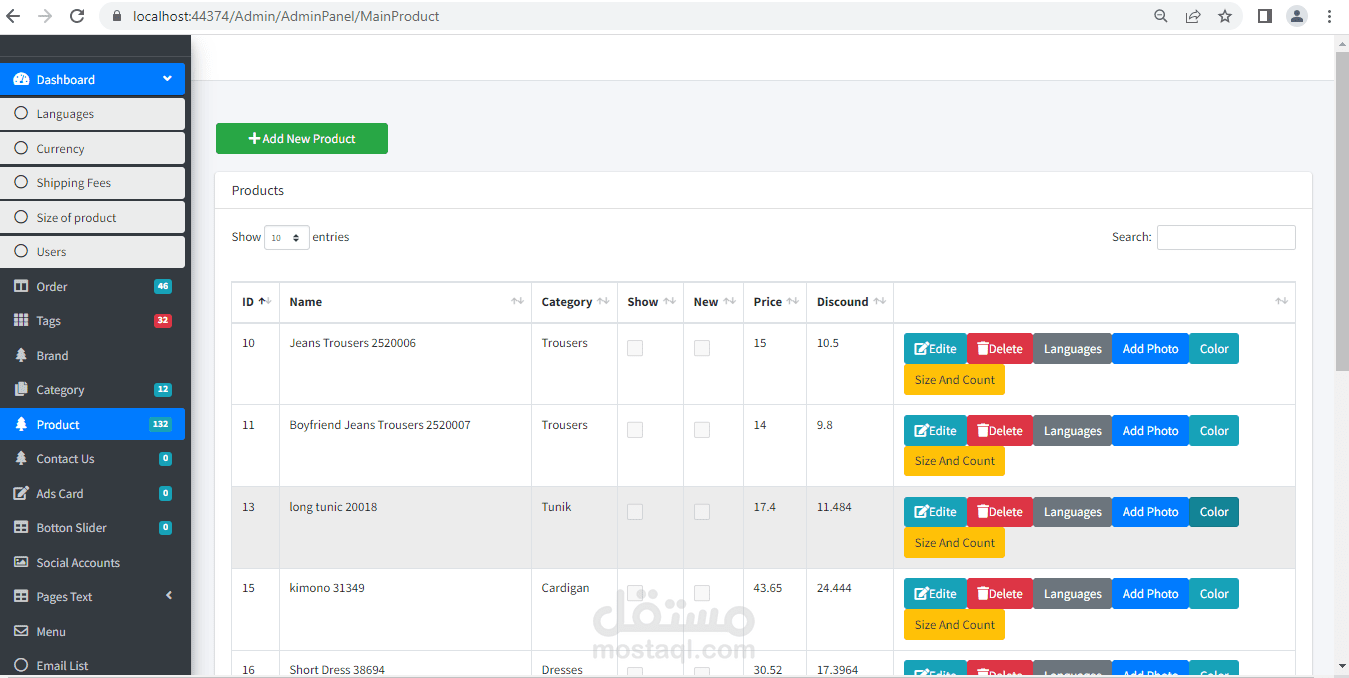Collapse the Dashboard menu chevron

167,79
